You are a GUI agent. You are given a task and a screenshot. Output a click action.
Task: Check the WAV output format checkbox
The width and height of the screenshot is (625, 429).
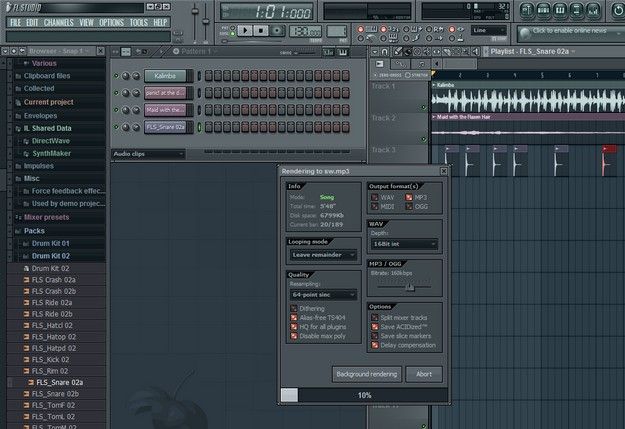point(375,197)
